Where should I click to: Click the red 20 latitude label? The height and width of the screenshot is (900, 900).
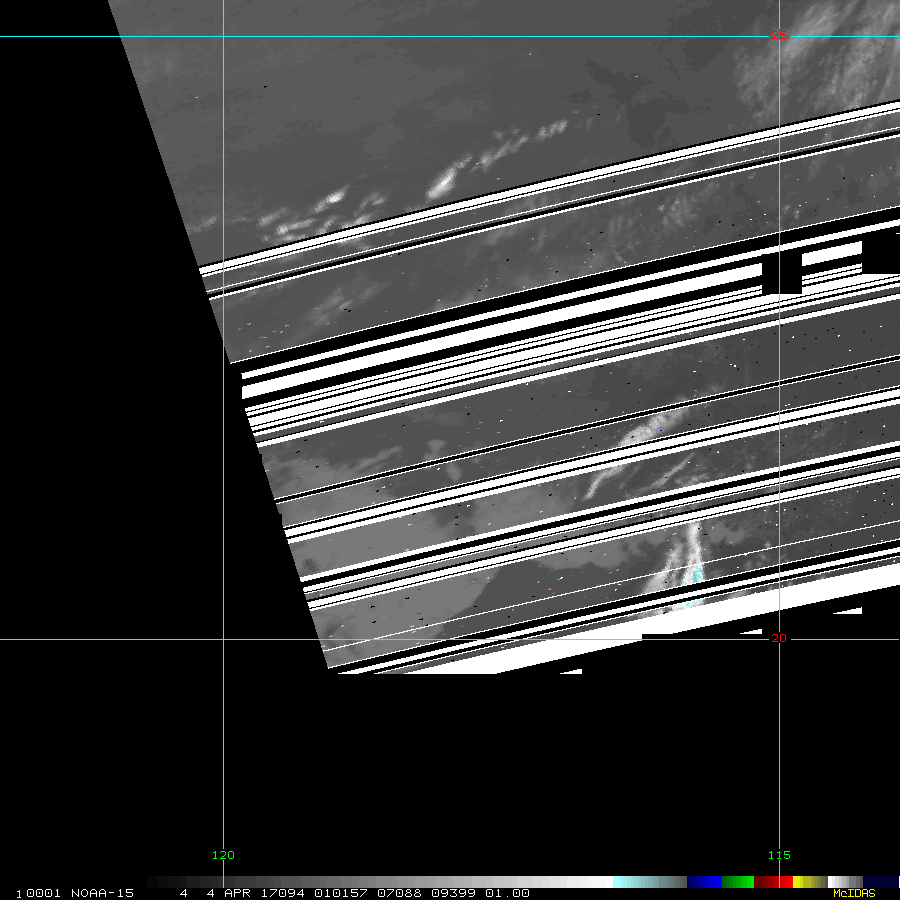click(778, 638)
